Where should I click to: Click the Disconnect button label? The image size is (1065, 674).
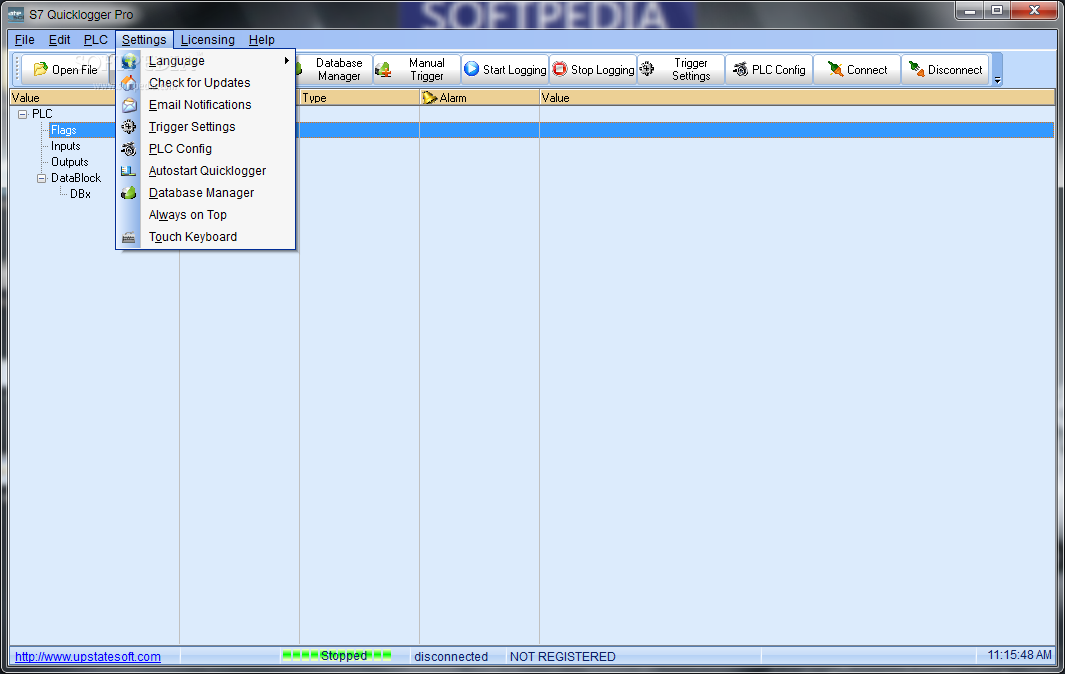tap(955, 69)
